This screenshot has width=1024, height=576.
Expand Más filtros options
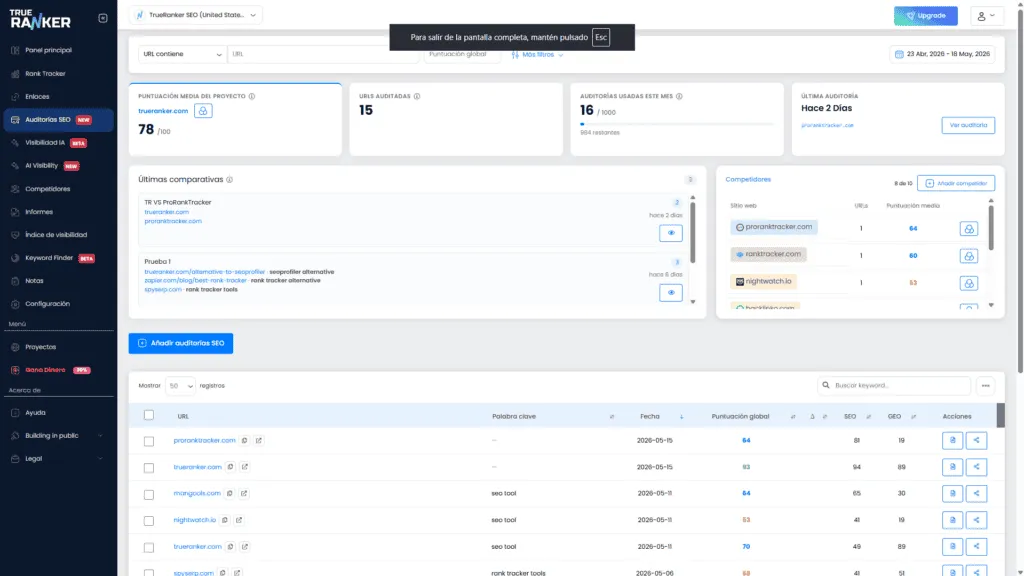coord(537,55)
